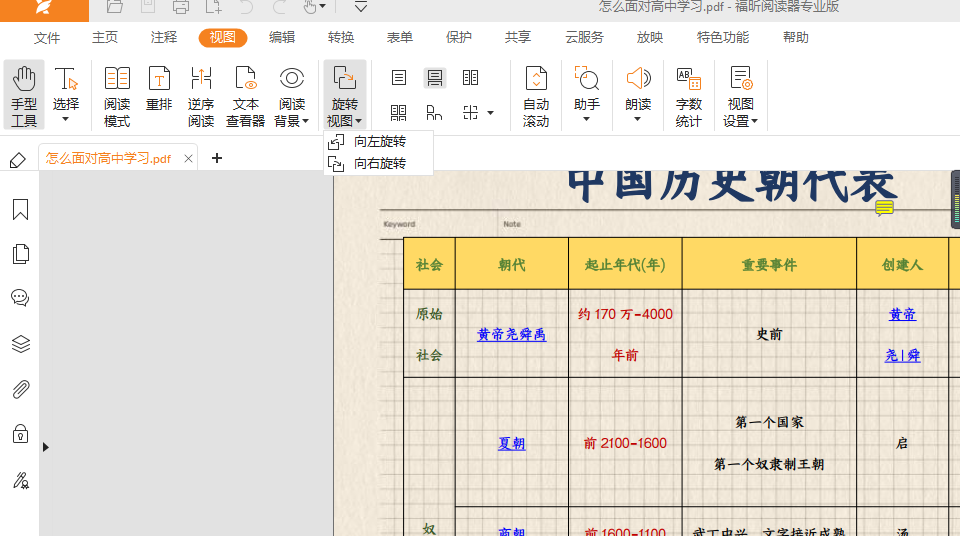Open 字数统计 word count tool

[x=689, y=96]
